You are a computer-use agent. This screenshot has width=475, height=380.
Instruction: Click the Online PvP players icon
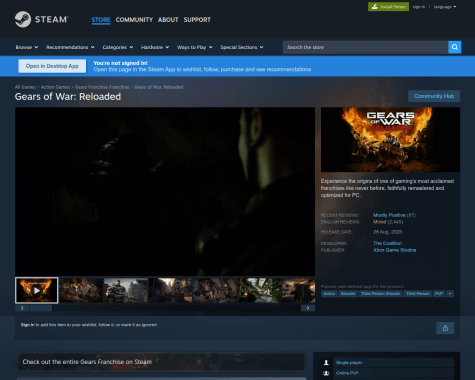[326, 373]
